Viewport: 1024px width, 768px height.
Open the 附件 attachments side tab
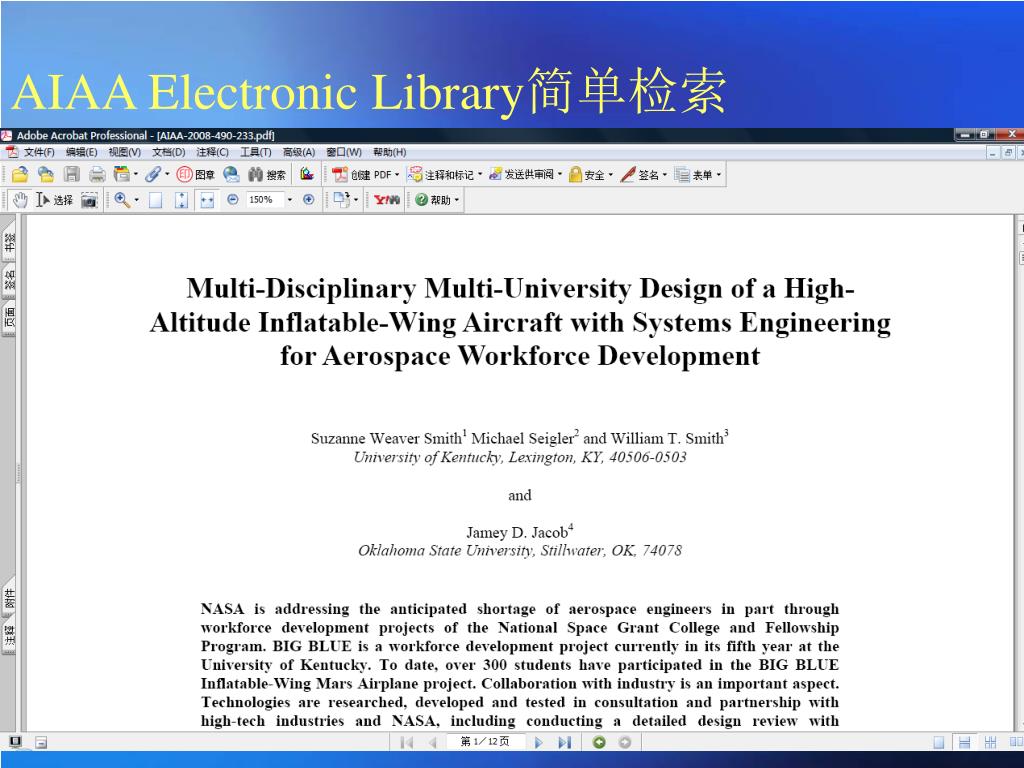click(x=8, y=598)
